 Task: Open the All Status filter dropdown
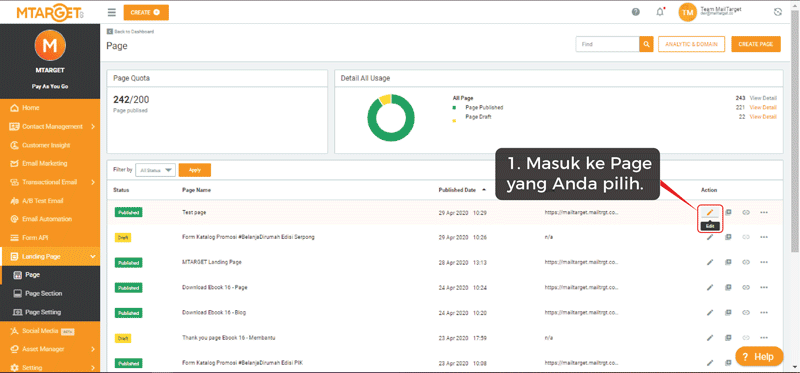click(x=156, y=170)
